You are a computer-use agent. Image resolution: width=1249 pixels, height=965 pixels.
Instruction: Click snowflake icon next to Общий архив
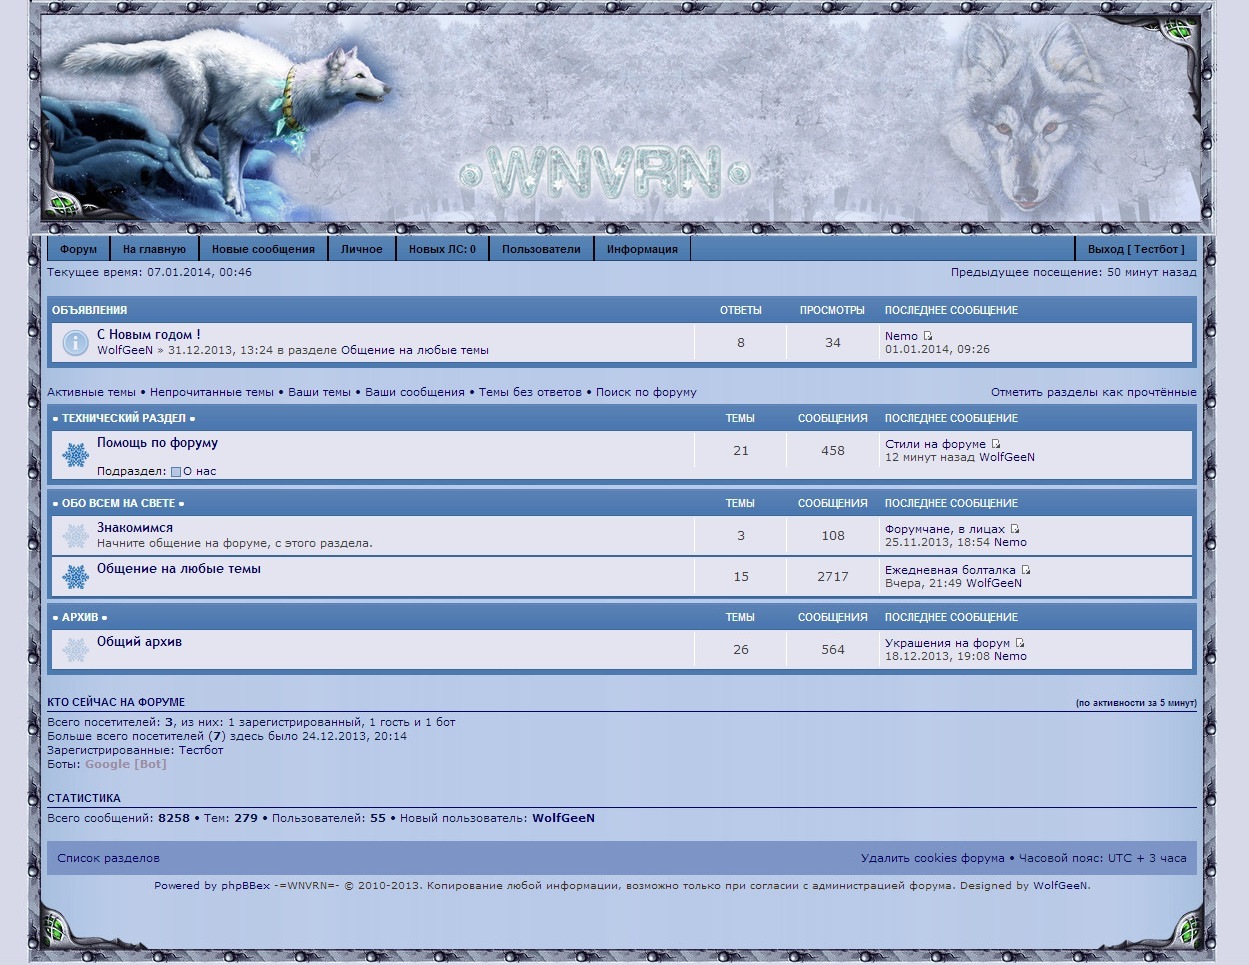point(76,650)
